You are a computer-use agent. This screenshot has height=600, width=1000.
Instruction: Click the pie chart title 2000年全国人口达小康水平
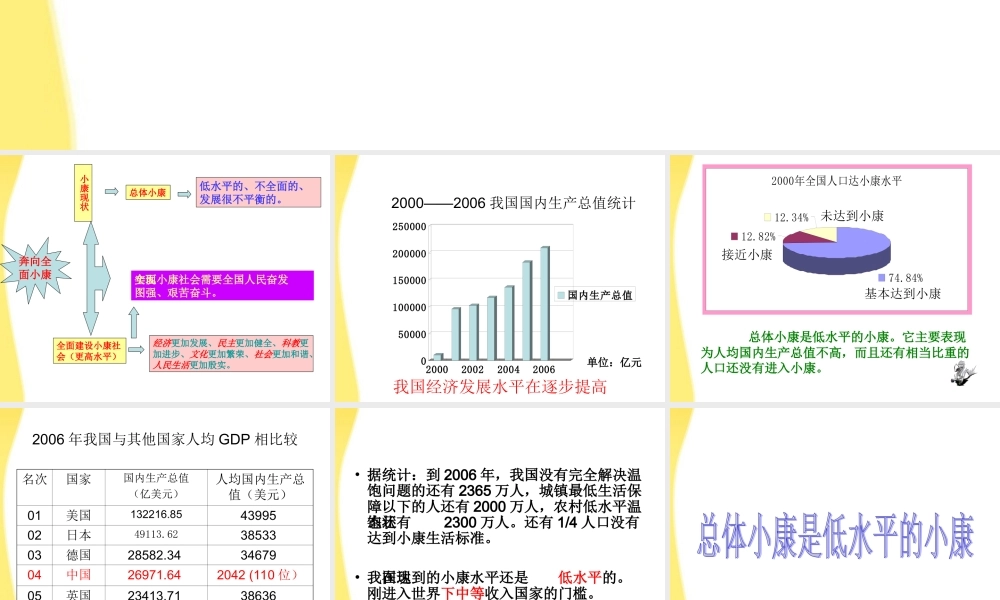836,180
